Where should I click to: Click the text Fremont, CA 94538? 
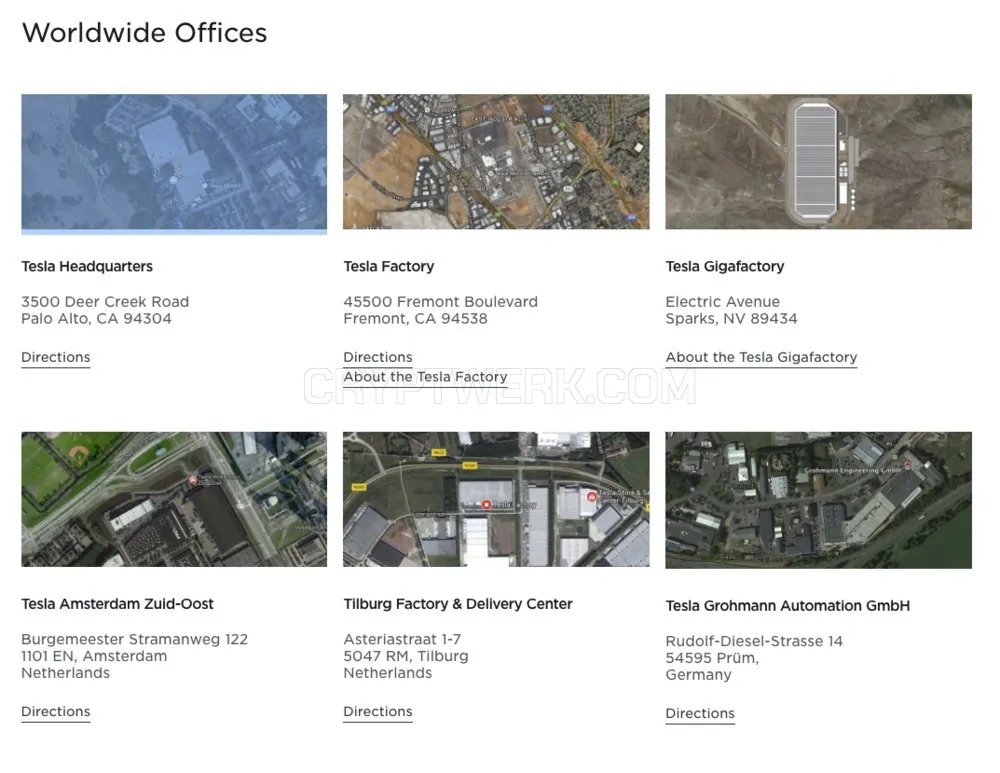(415, 318)
